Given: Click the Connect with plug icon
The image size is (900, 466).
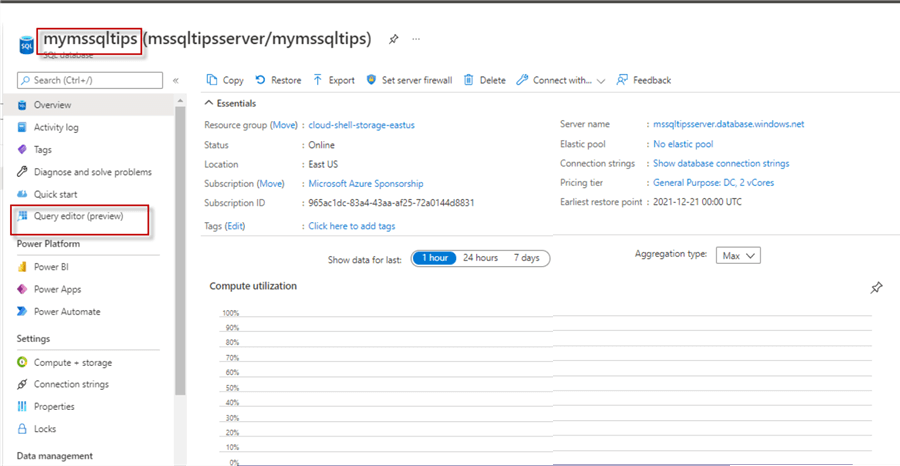Looking at the screenshot, I should tap(522, 80).
